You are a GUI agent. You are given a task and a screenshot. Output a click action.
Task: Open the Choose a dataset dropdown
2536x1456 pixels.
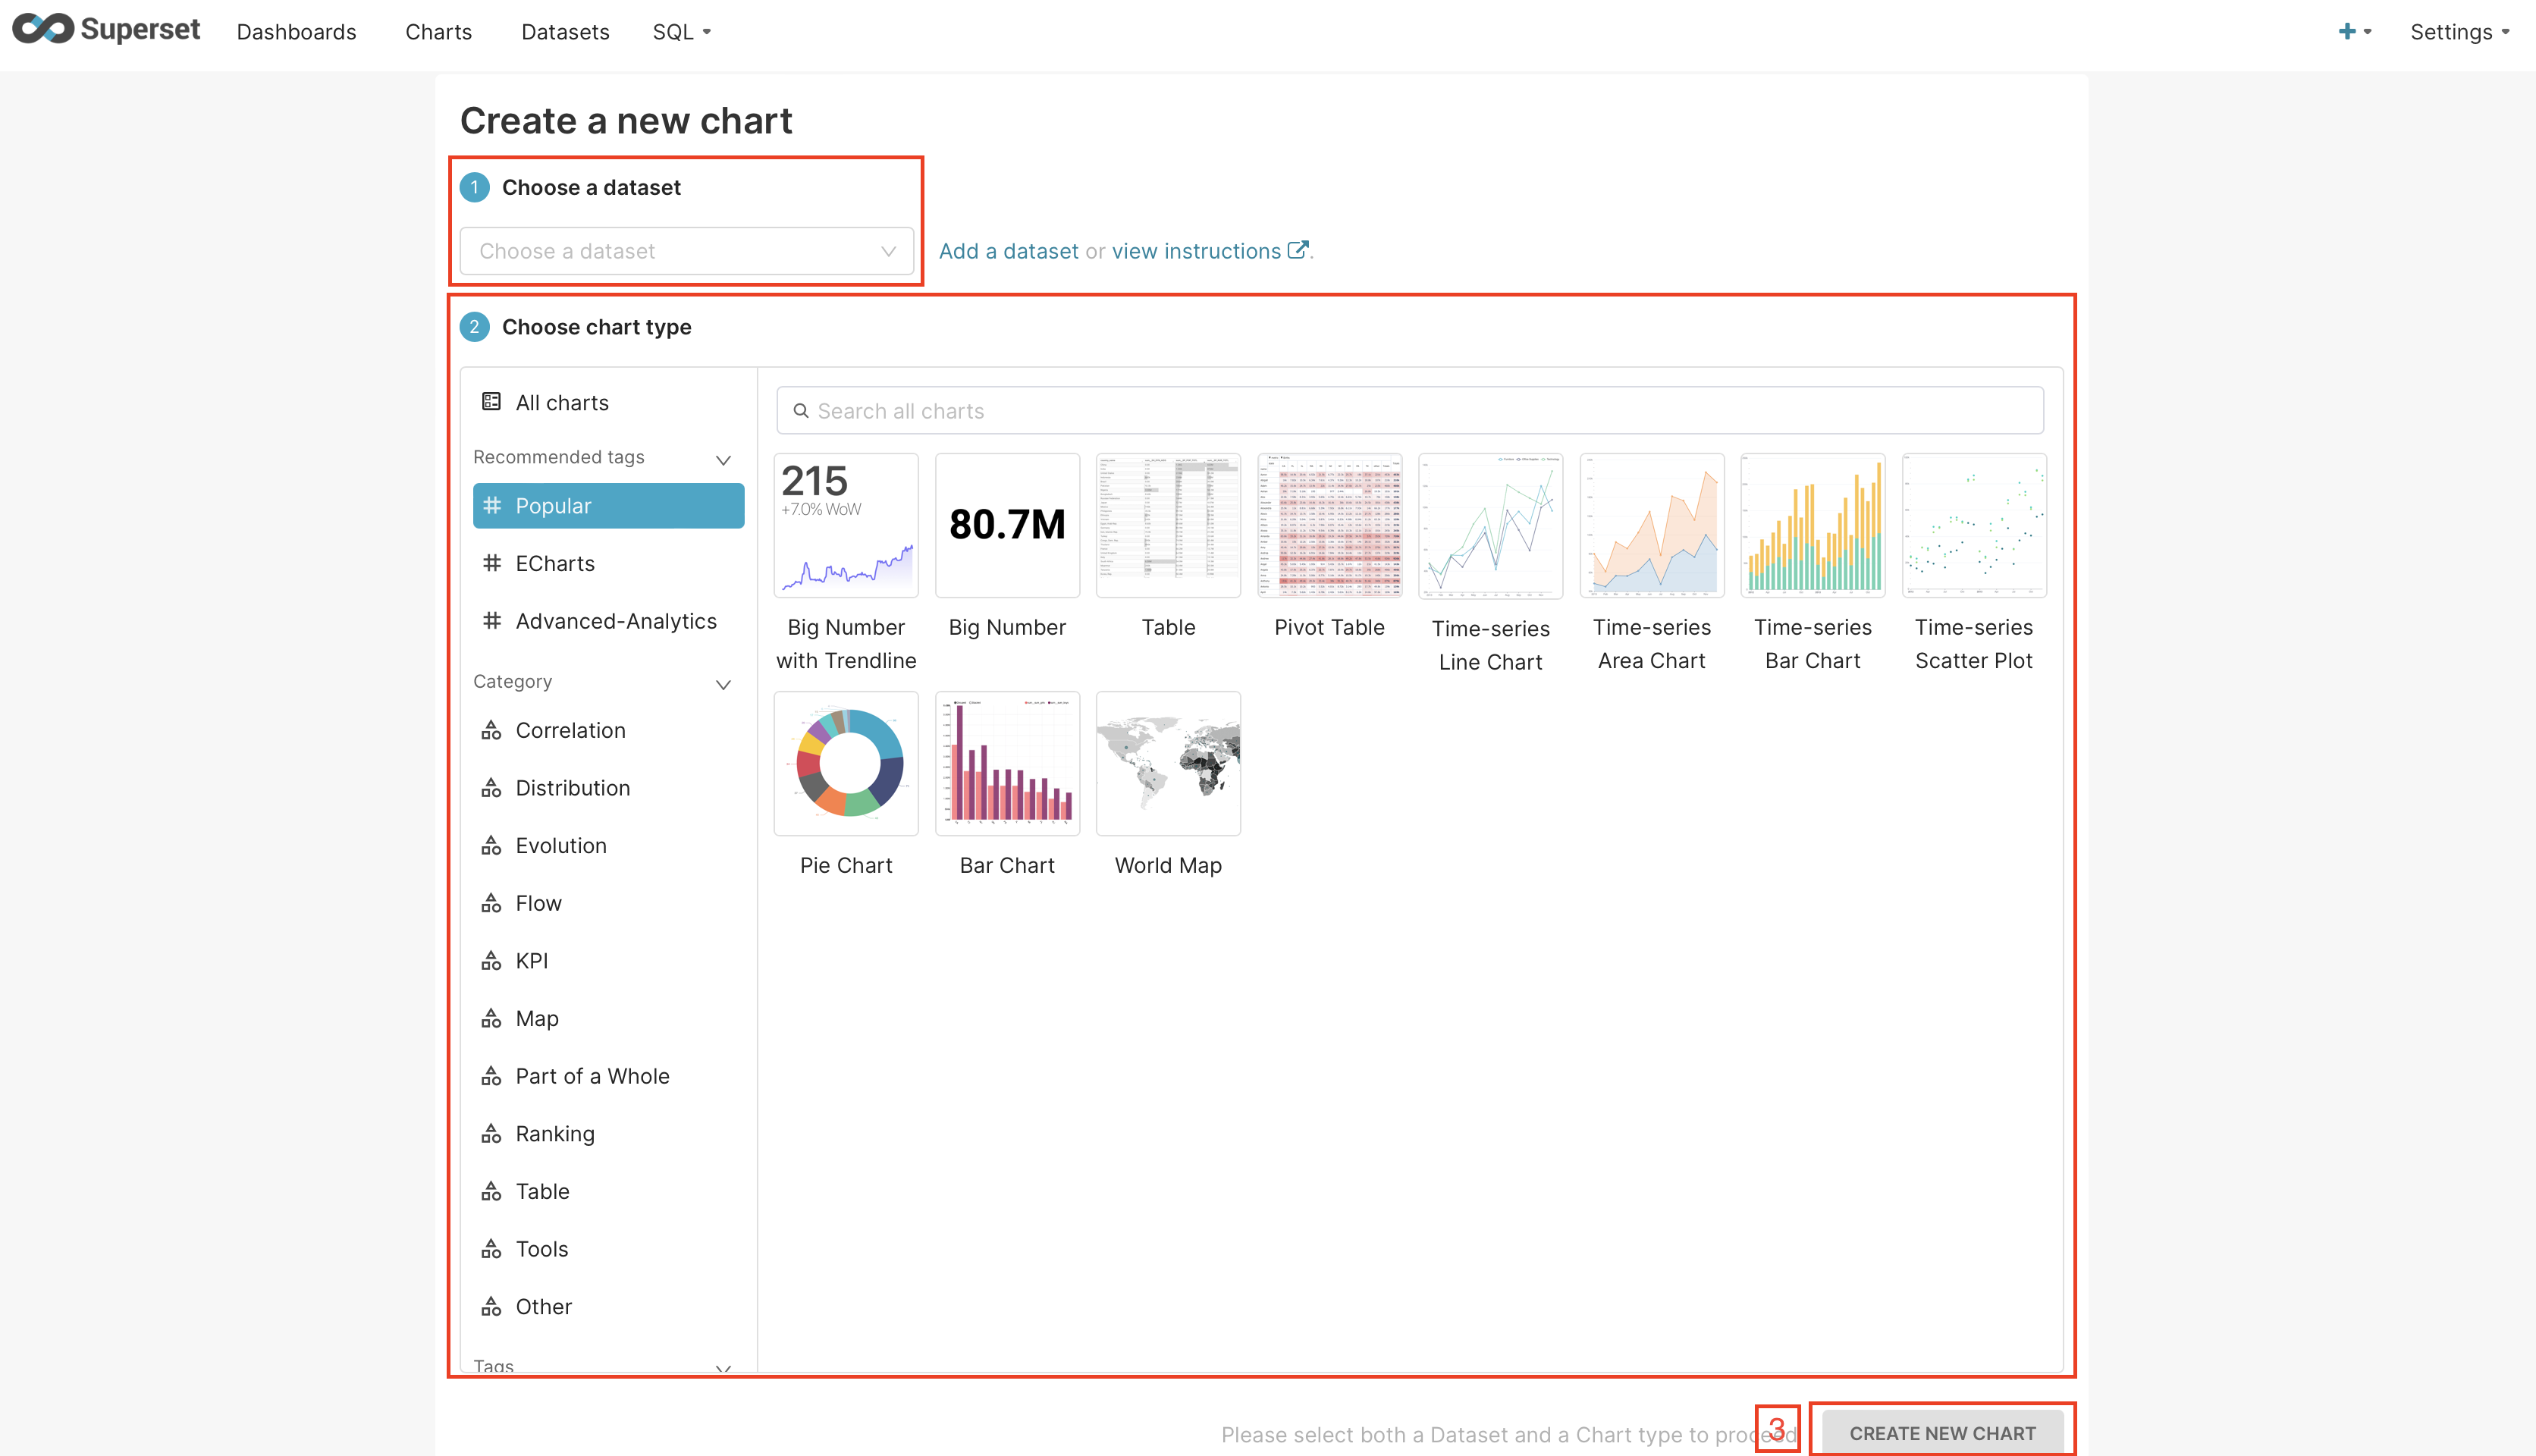tap(687, 251)
